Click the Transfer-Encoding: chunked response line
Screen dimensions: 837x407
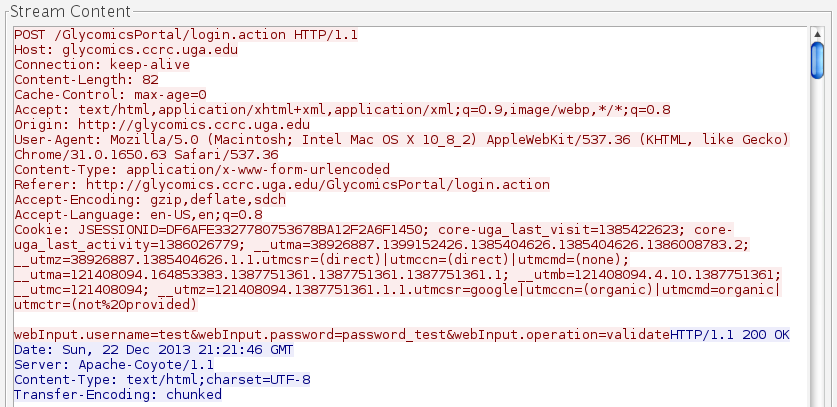[x=117, y=394]
